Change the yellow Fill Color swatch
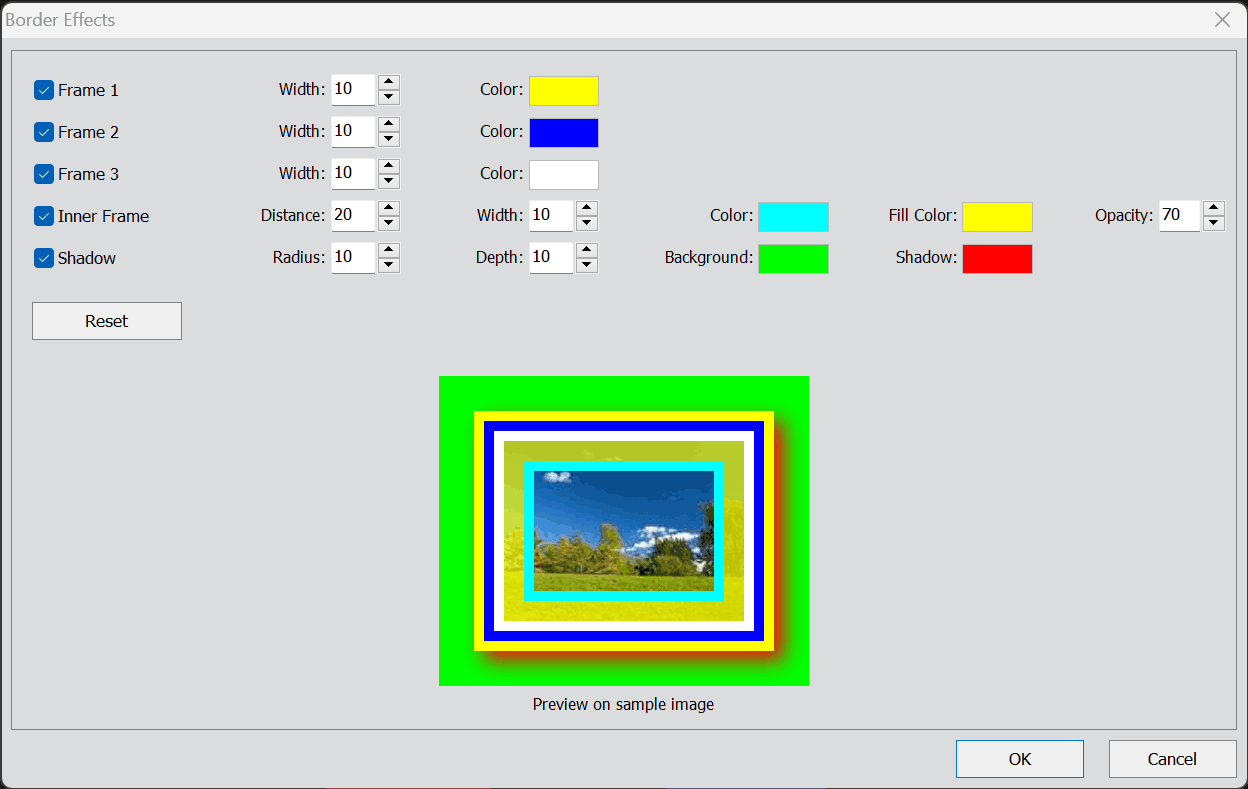The height and width of the screenshot is (789, 1248). (x=998, y=216)
